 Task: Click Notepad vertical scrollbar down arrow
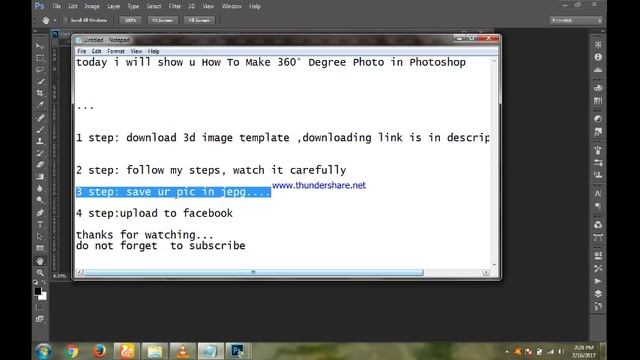pyautogui.click(x=494, y=265)
